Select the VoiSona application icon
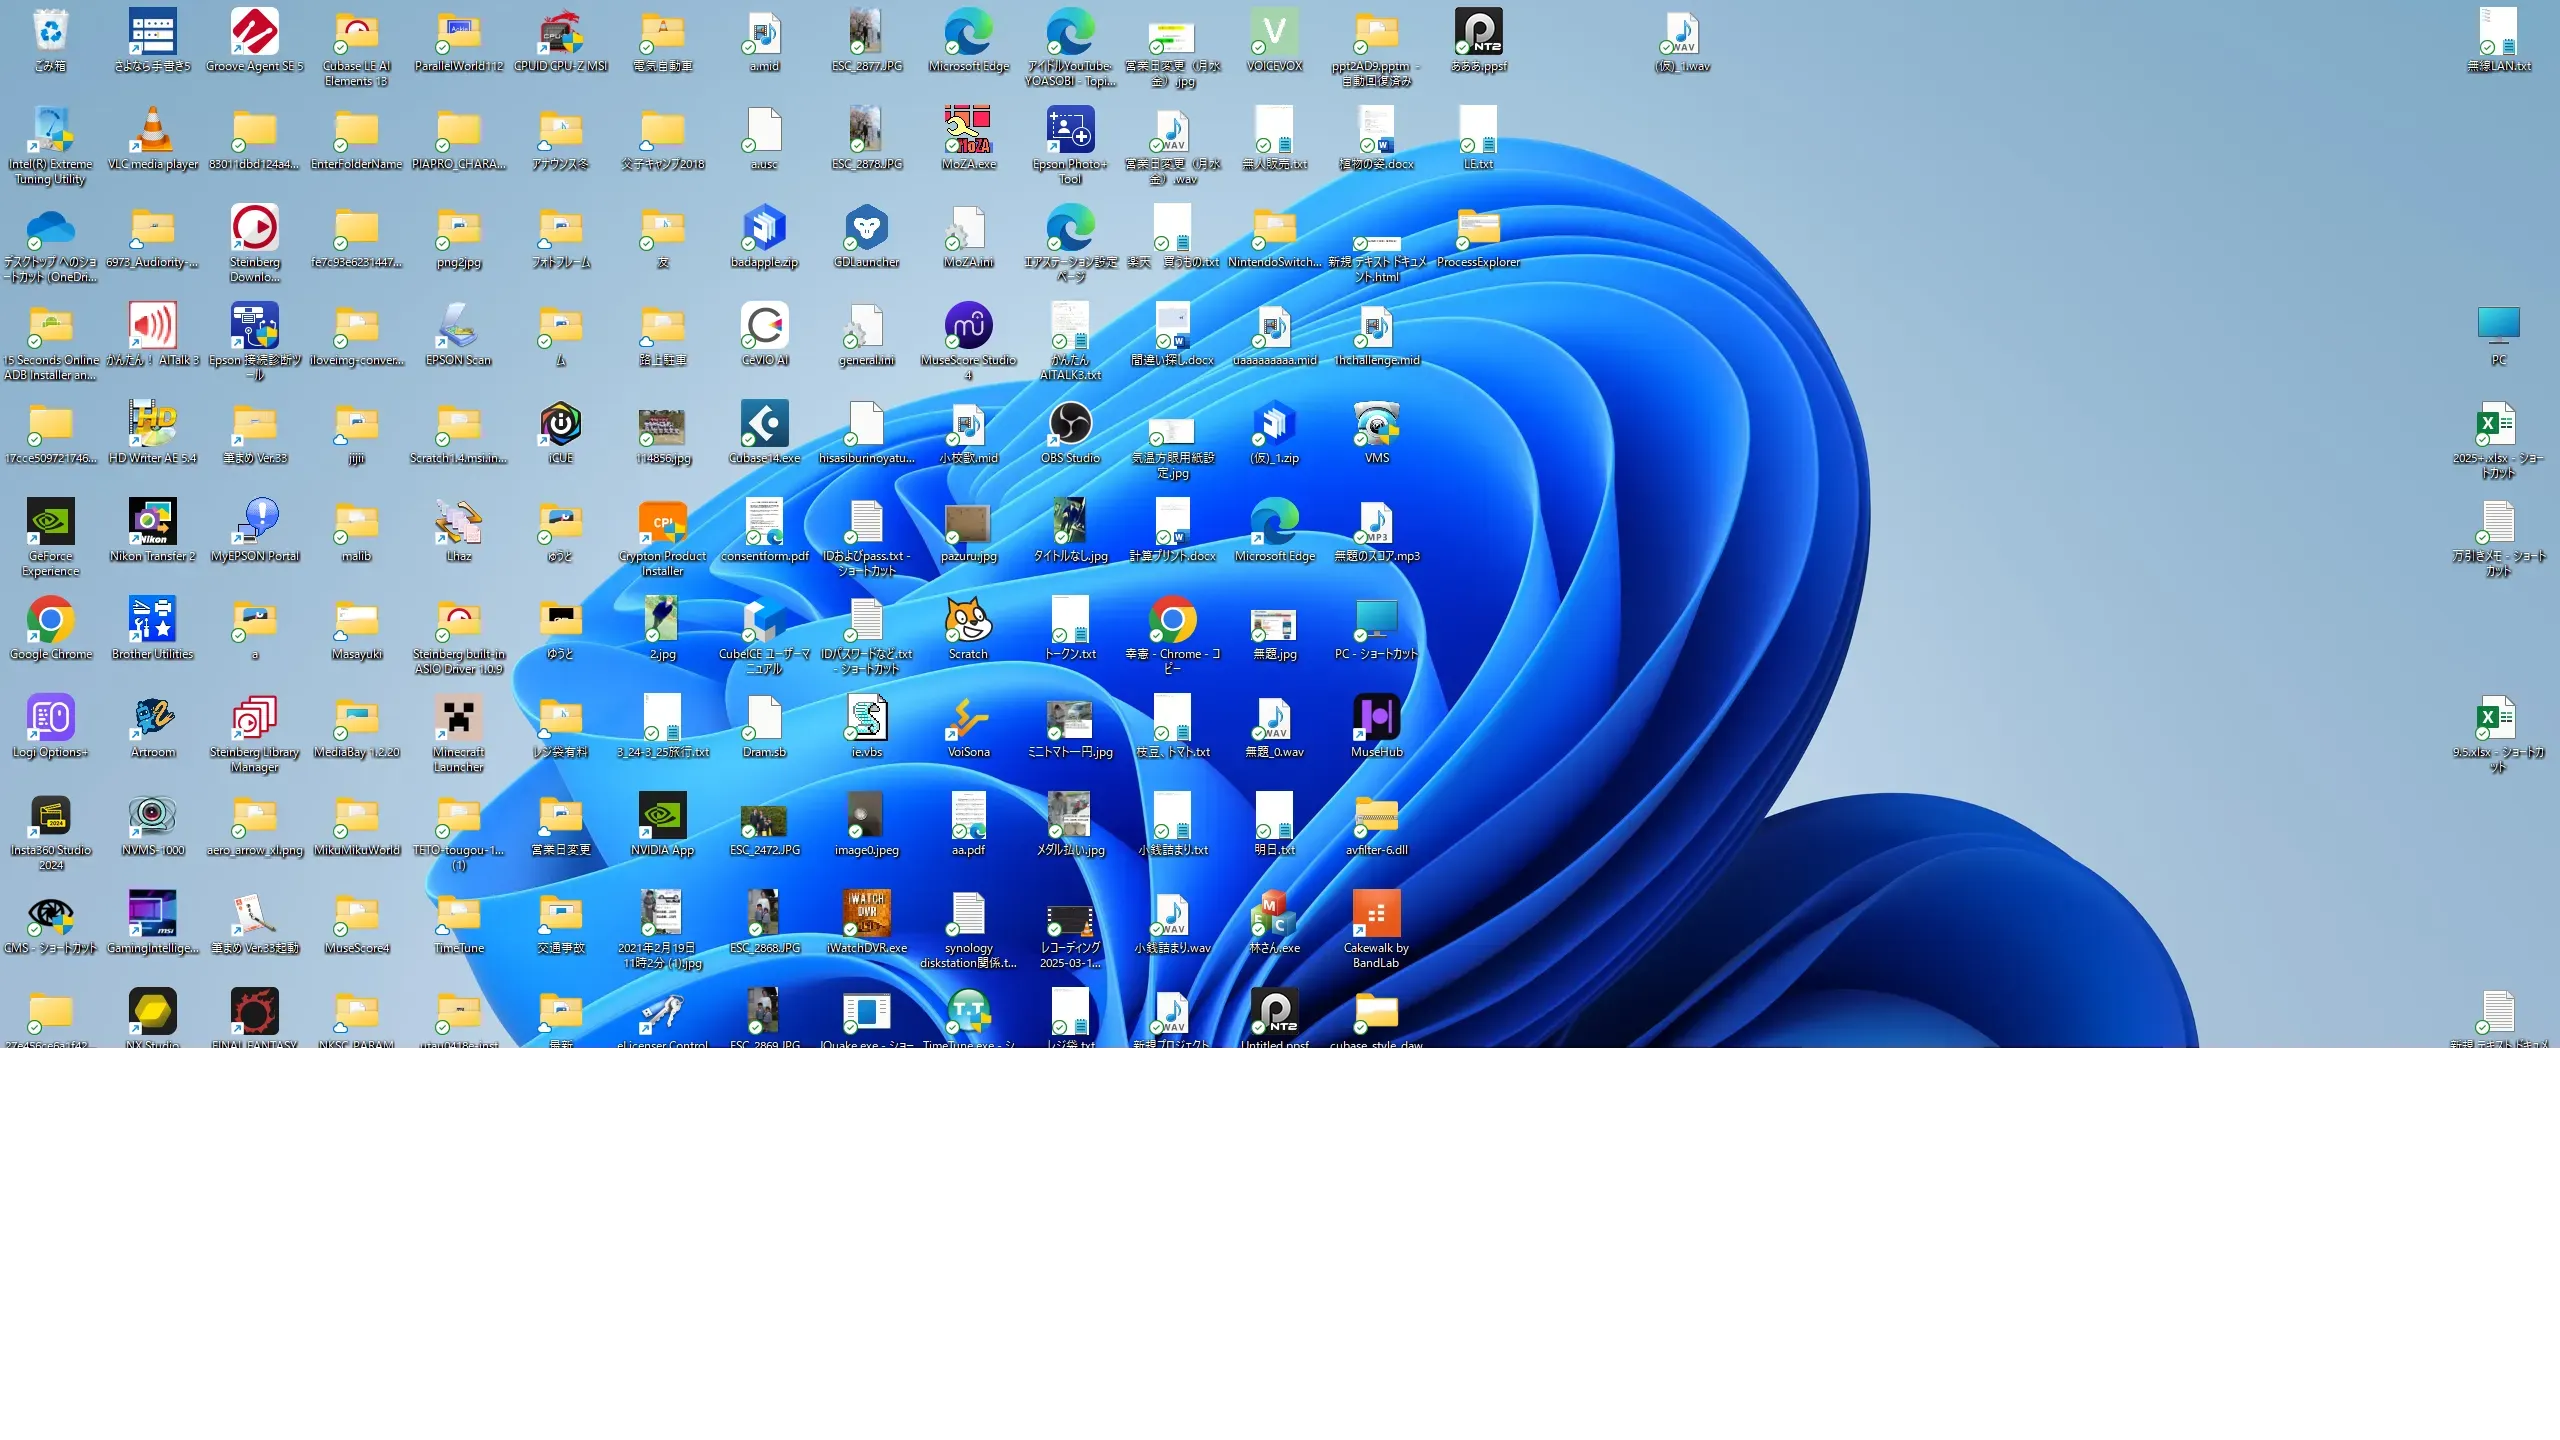The width and height of the screenshot is (2560, 1440). [x=968, y=719]
